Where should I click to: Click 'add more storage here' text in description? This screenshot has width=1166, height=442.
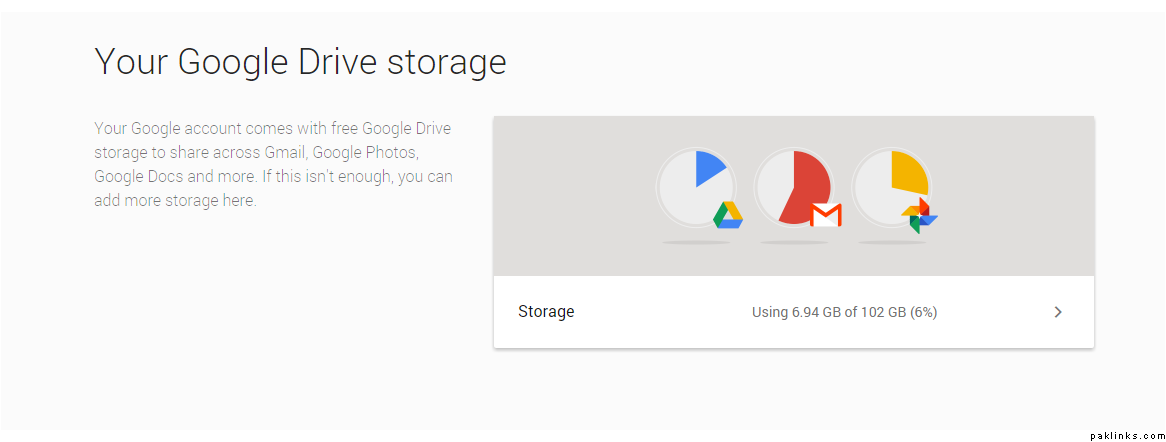point(175,200)
